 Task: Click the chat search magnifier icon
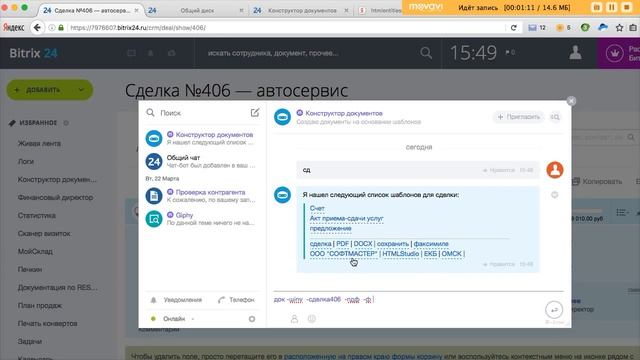(150, 113)
